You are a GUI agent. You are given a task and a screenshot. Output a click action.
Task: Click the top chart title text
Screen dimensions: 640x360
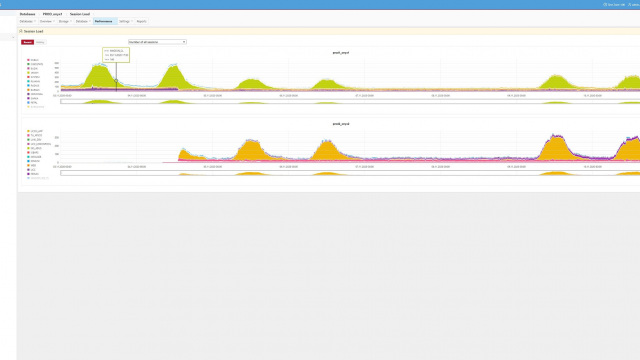click(x=340, y=53)
